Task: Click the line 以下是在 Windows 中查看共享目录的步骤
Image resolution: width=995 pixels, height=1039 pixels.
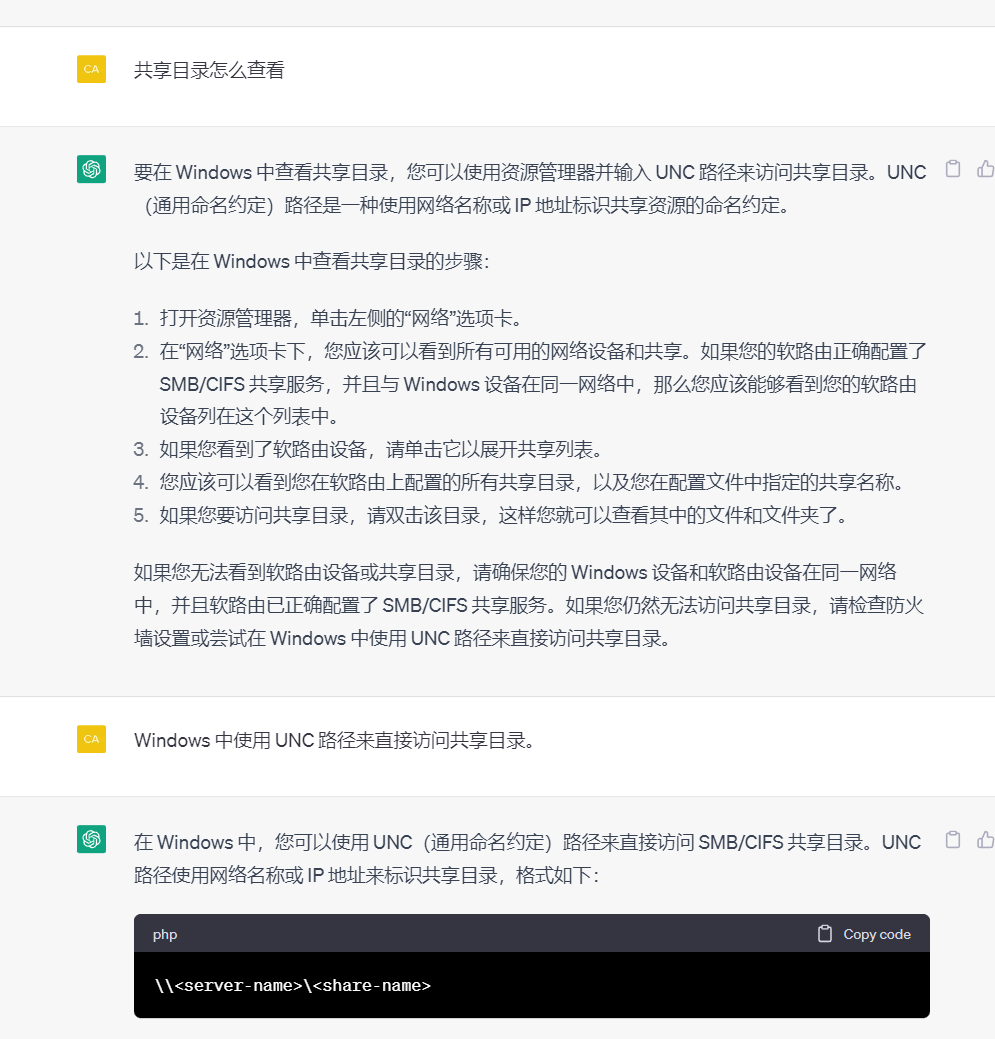Action: (311, 261)
